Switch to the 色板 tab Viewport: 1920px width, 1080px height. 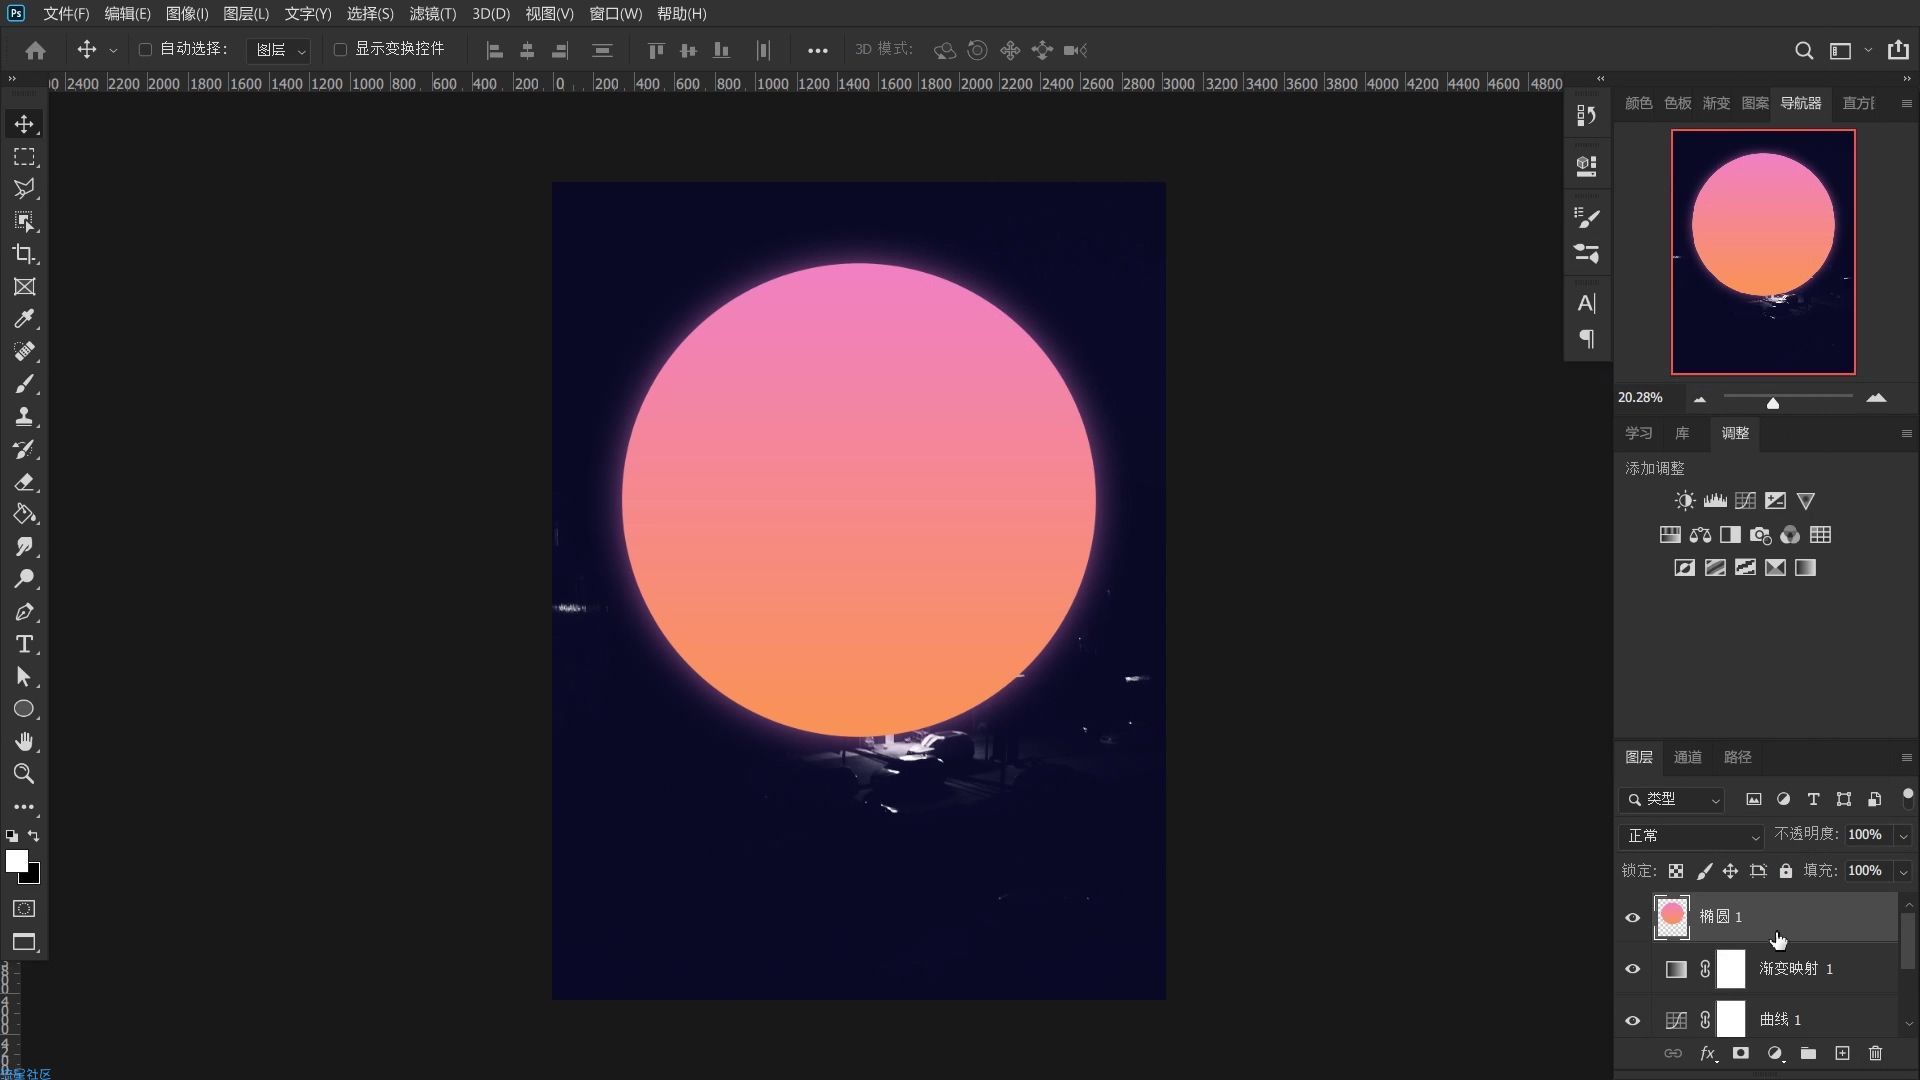(x=1677, y=103)
